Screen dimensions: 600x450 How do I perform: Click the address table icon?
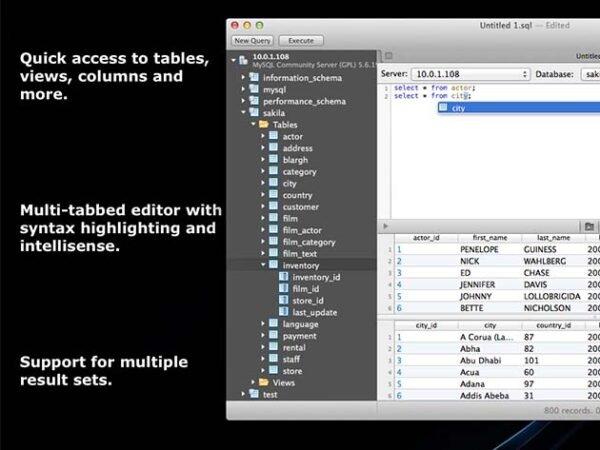(274, 147)
